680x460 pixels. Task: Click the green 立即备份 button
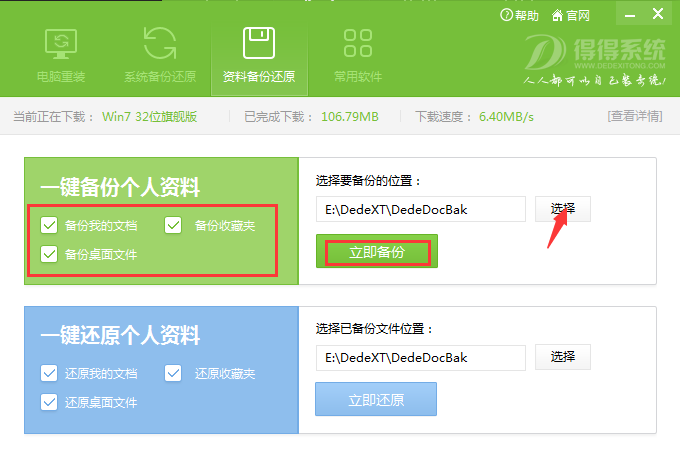[x=376, y=252]
